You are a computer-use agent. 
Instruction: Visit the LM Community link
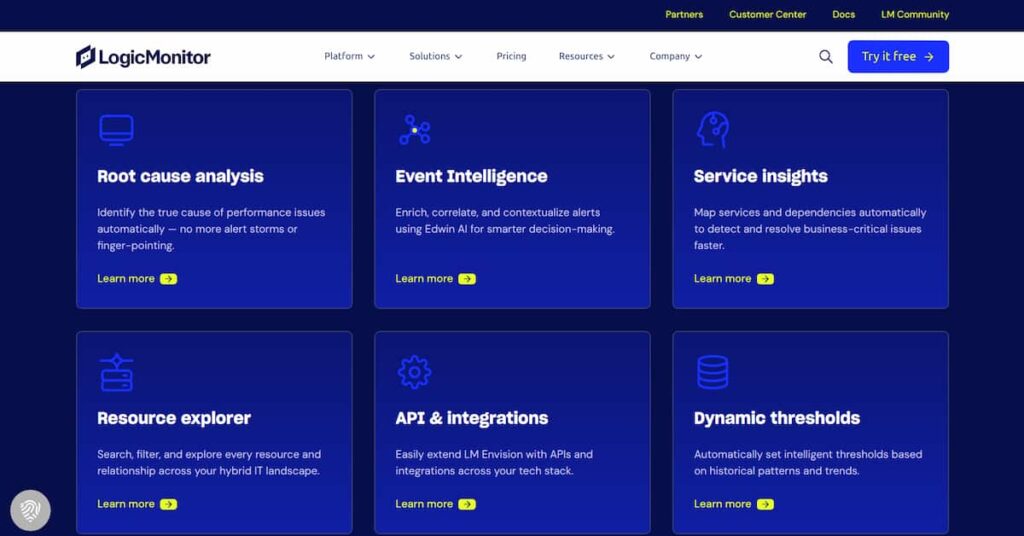pyautogui.click(x=915, y=14)
